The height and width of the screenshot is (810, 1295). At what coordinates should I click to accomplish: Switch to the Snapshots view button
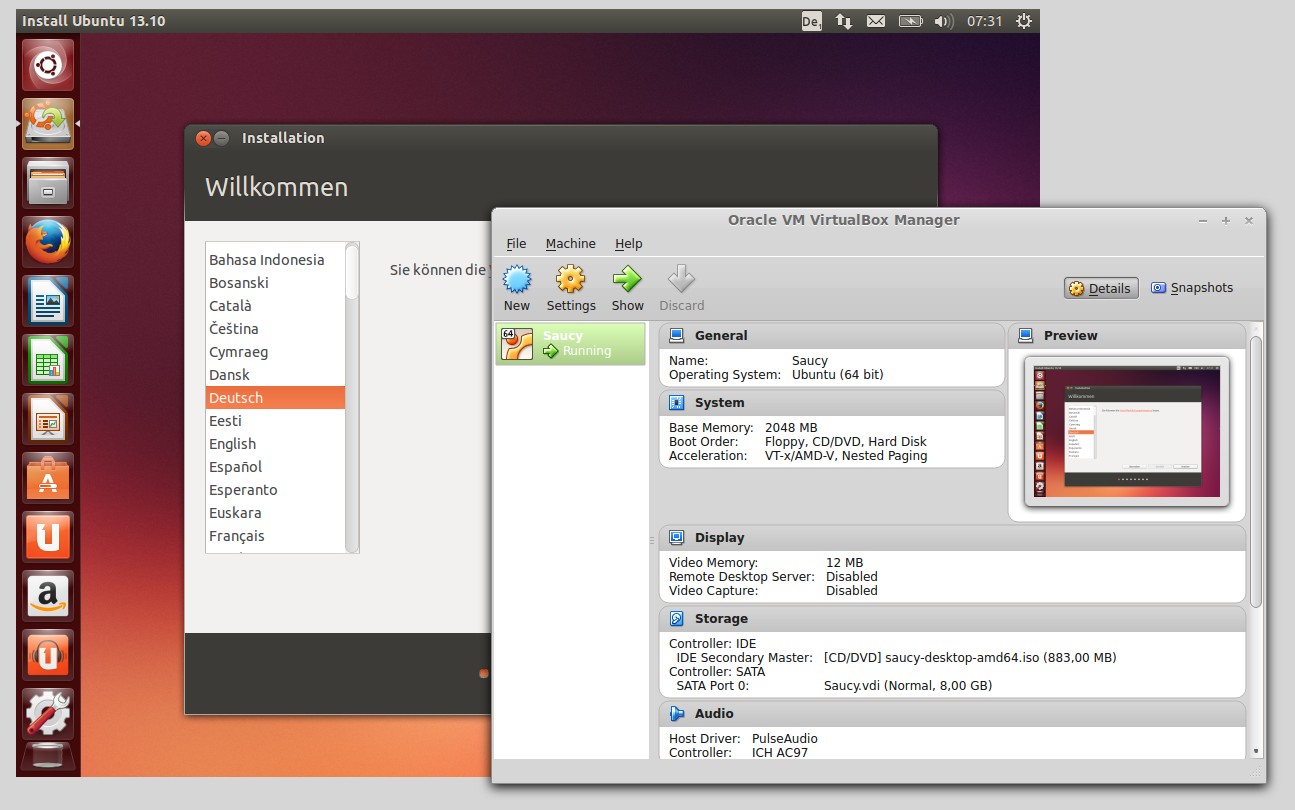[x=1191, y=288]
